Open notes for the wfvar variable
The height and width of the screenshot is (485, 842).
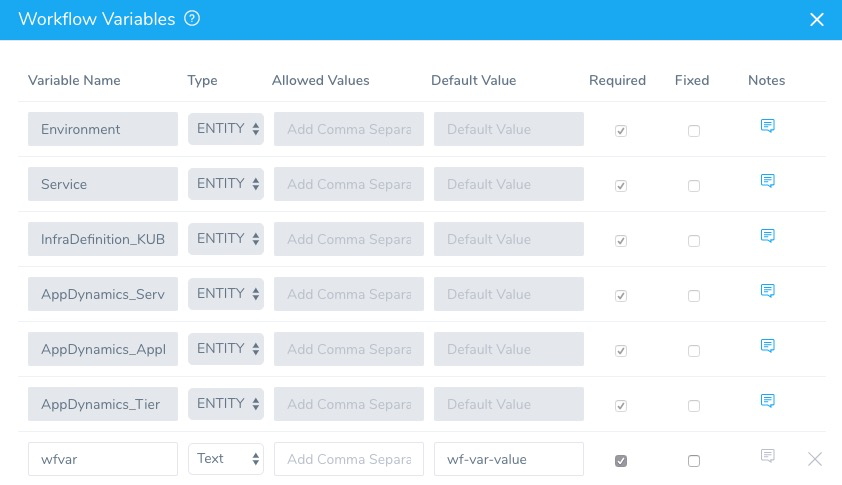click(x=767, y=456)
